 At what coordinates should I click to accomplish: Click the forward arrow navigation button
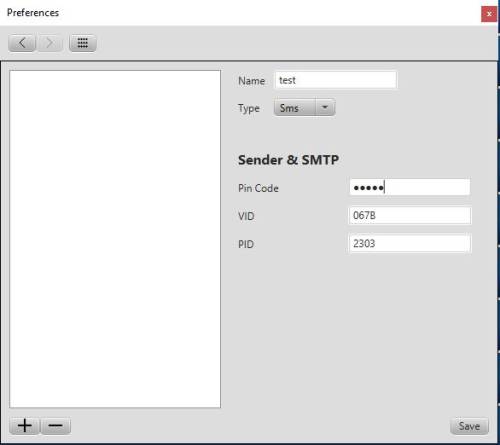(x=50, y=43)
